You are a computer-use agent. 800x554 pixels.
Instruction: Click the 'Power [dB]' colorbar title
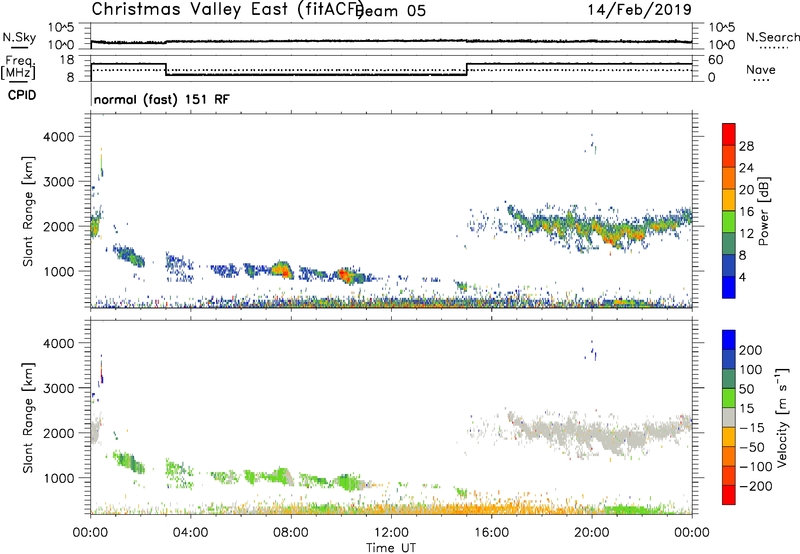(764, 211)
